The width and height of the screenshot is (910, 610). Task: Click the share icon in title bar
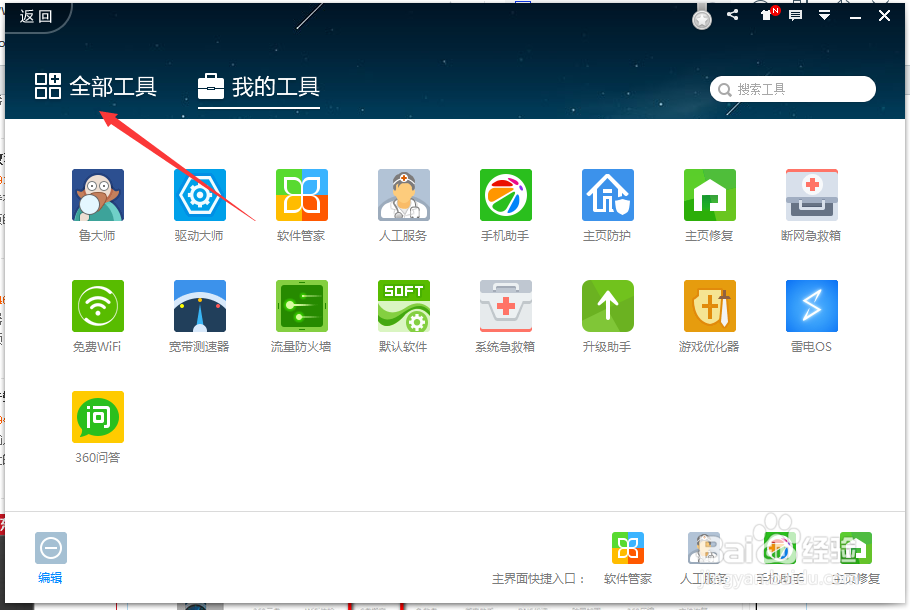tap(733, 15)
